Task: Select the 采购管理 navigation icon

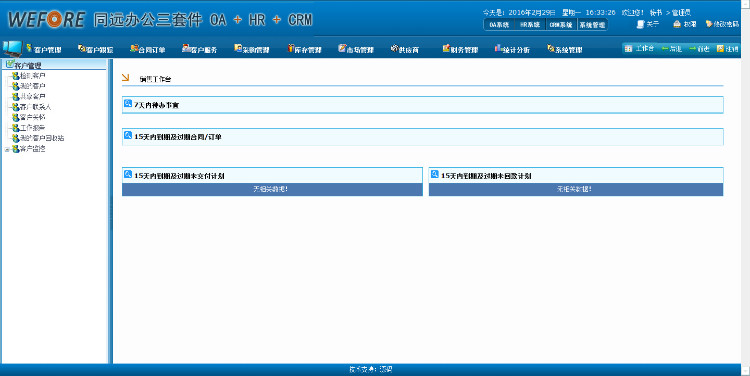Action: click(x=238, y=48)
